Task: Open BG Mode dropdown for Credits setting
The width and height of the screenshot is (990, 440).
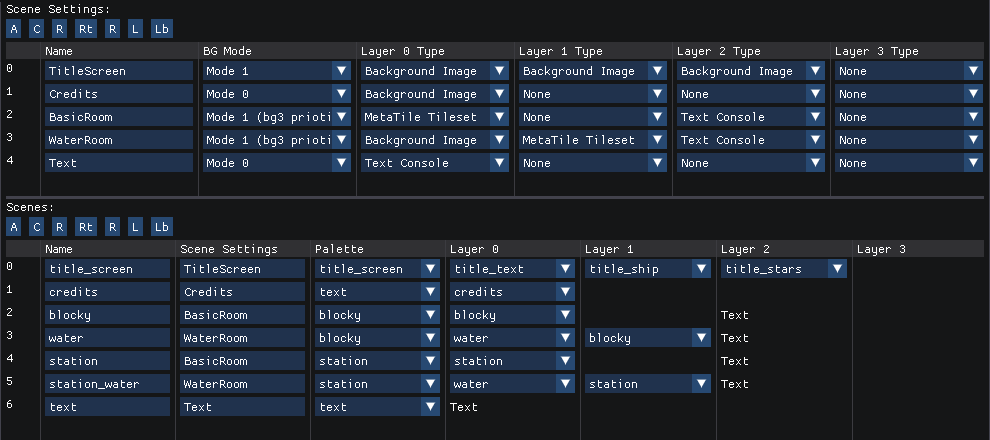Action: click(x=277, y=94)
